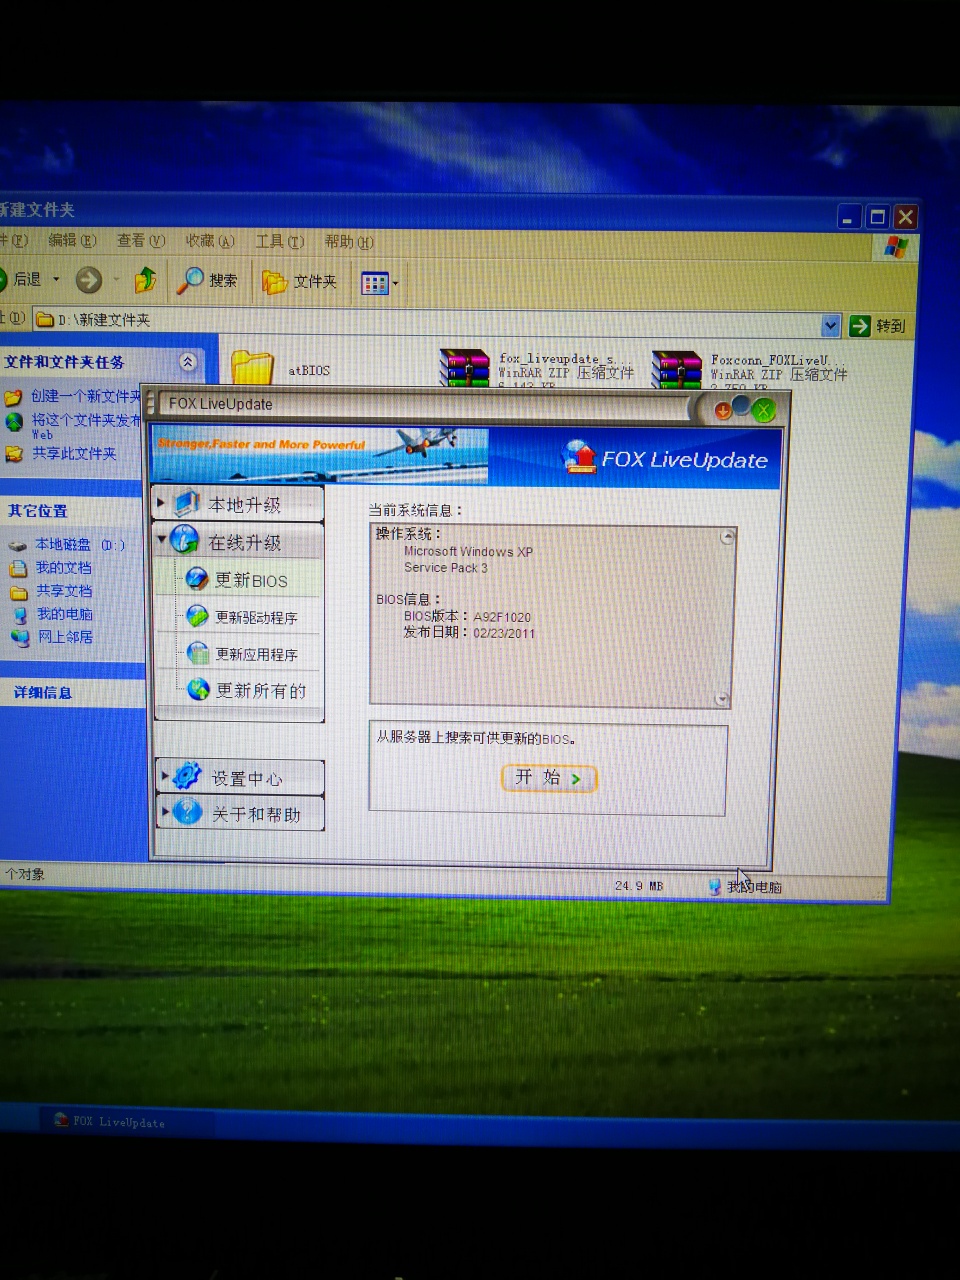
Task: Click the Service Pack 3 text
Action: [x=445, y=567]
